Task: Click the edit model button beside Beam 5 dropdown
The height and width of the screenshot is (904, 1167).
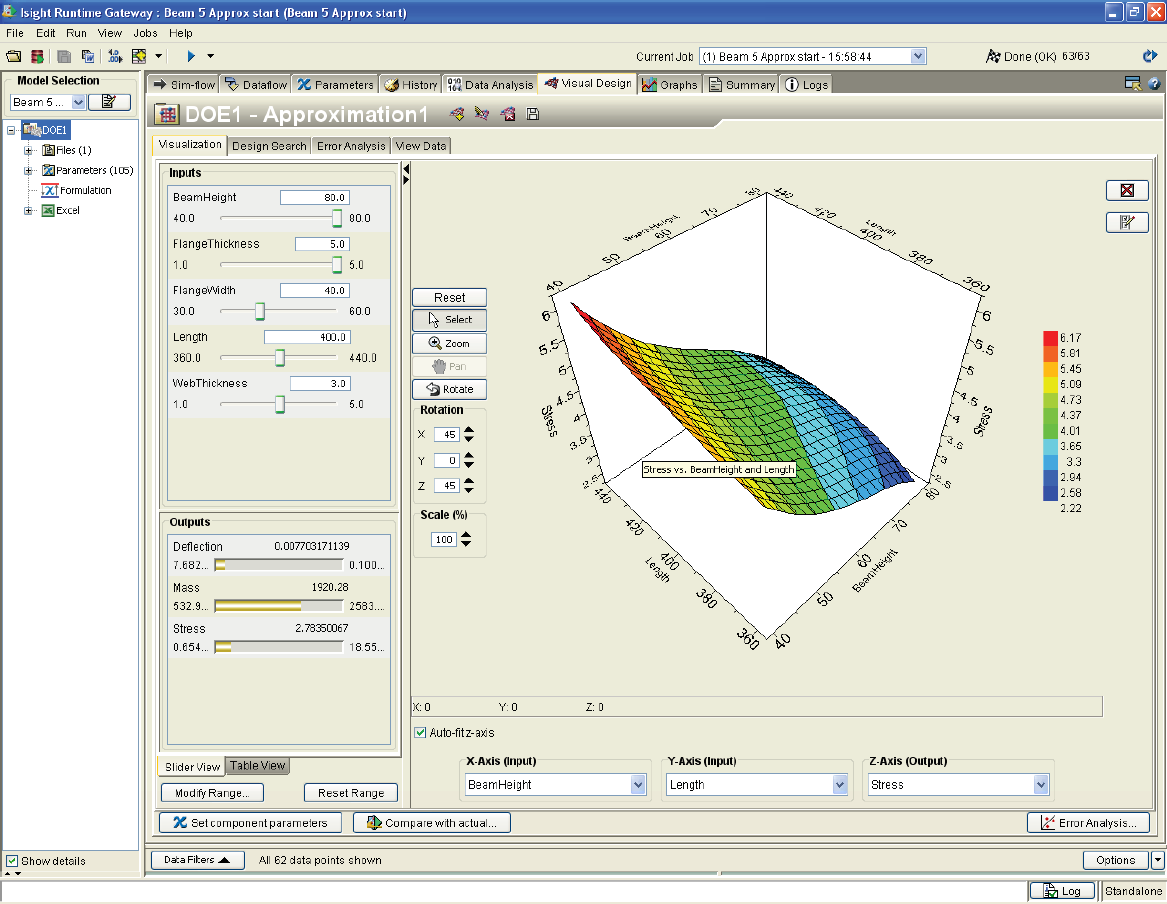Action: [x=109, y=102]
